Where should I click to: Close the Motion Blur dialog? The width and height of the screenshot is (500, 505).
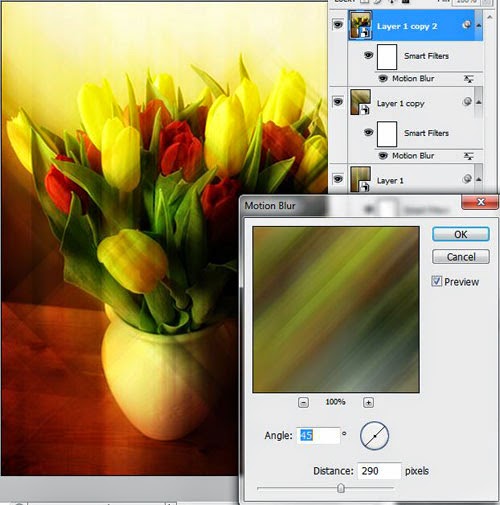tap(480, 202)
